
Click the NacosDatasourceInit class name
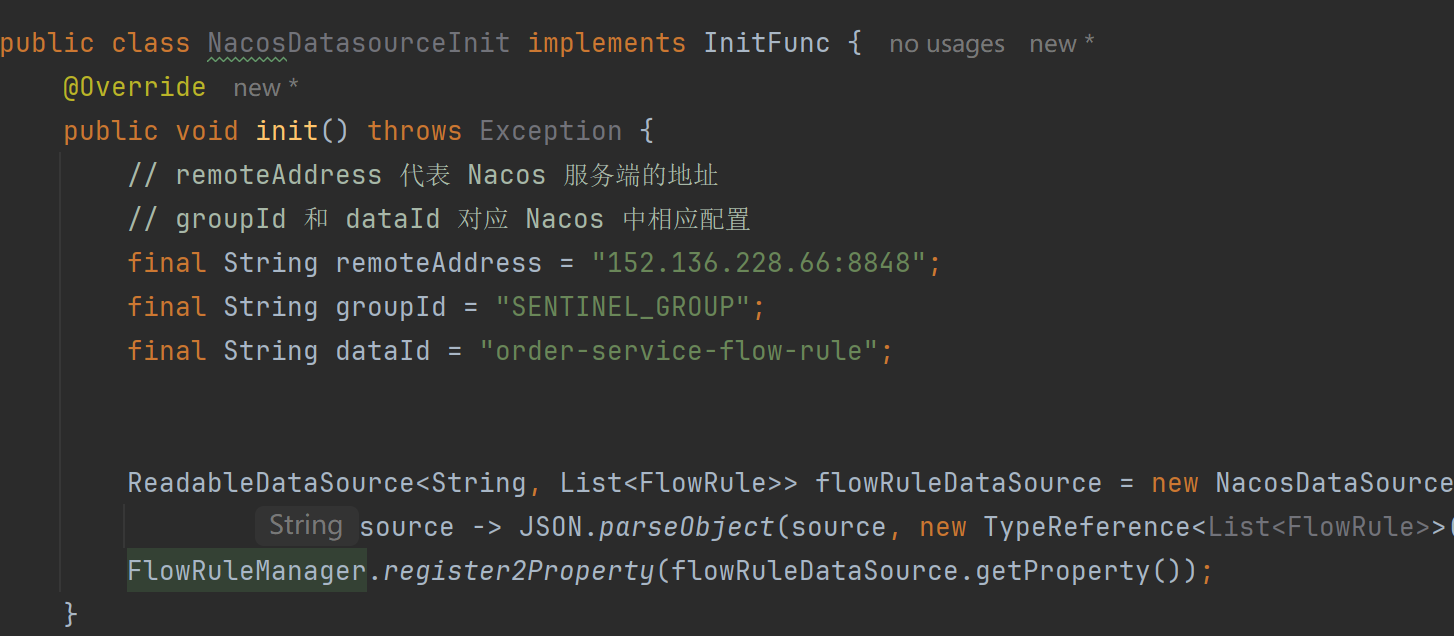359,43
